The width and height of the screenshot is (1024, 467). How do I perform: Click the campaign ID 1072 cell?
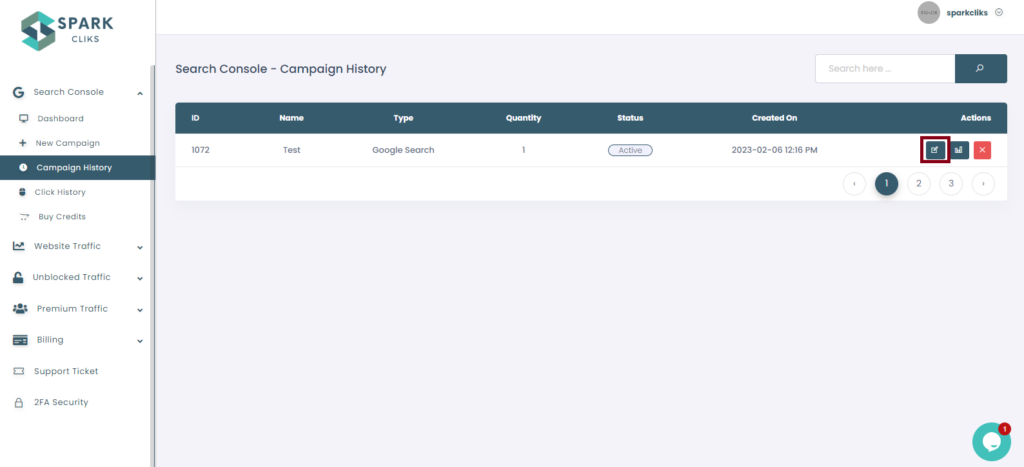(x=200, y=150)
